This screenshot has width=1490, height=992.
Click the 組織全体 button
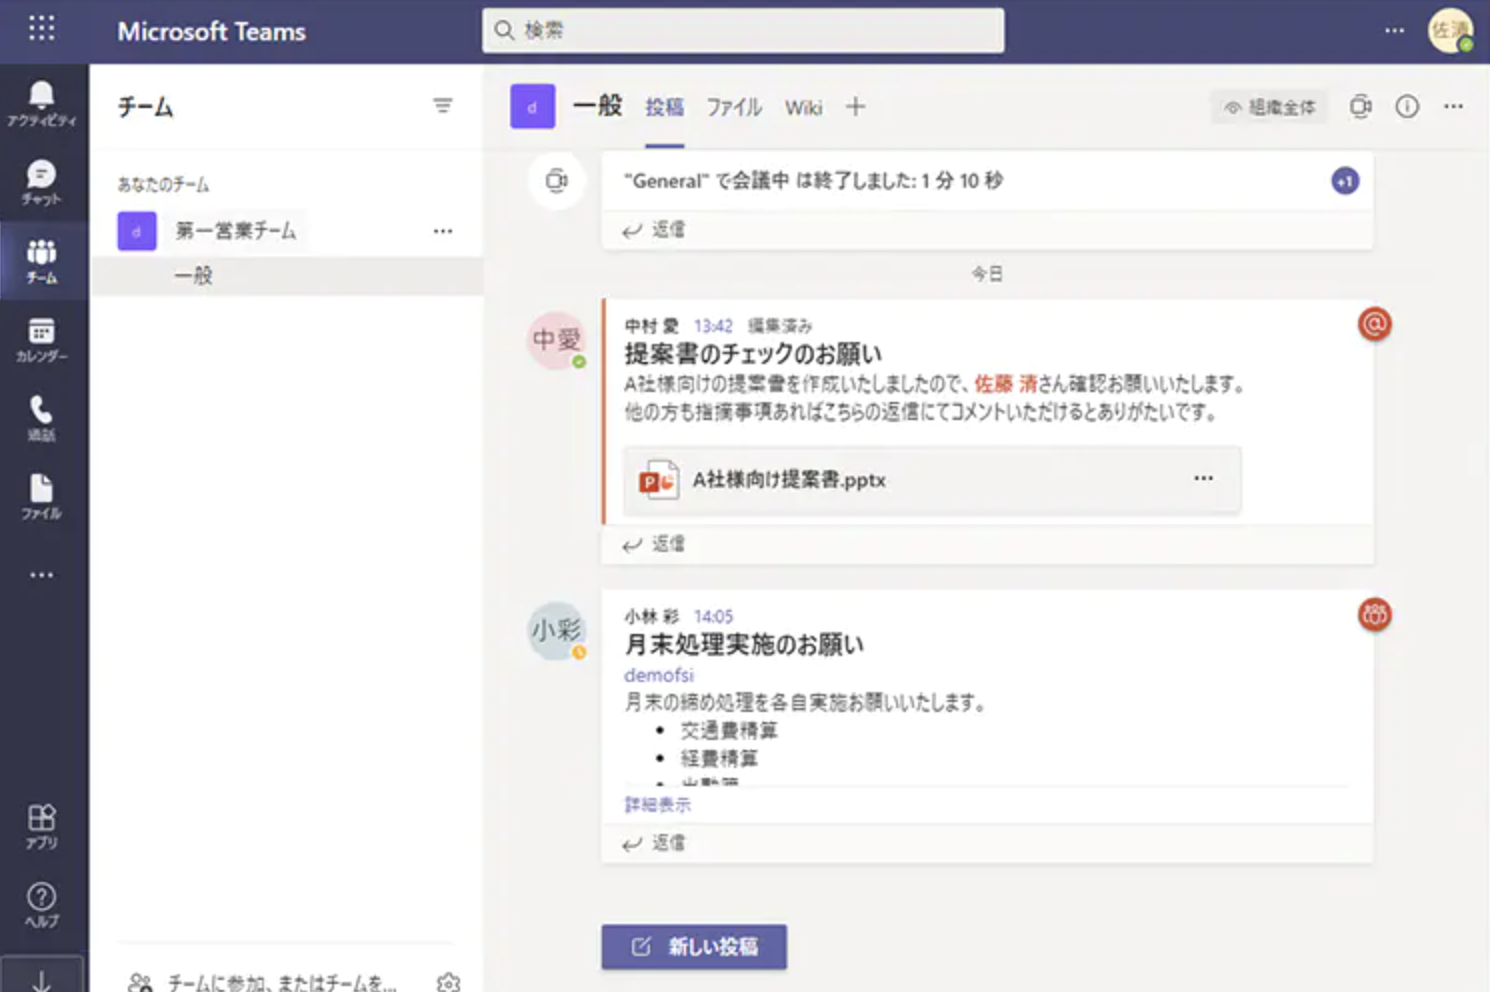coord(1270,107)
